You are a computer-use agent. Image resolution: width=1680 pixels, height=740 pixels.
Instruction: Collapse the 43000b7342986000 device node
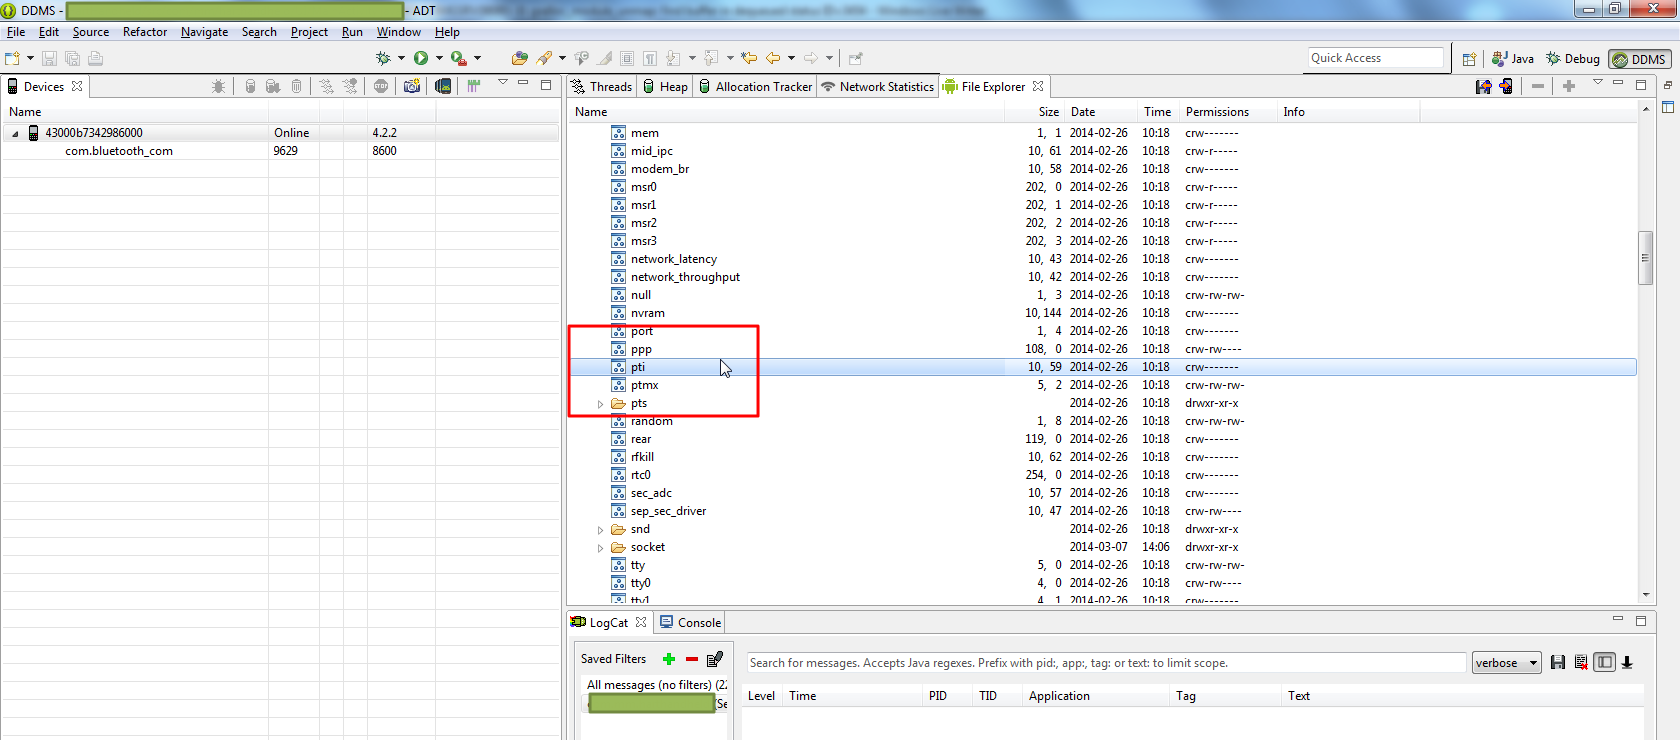click(15, 133)
